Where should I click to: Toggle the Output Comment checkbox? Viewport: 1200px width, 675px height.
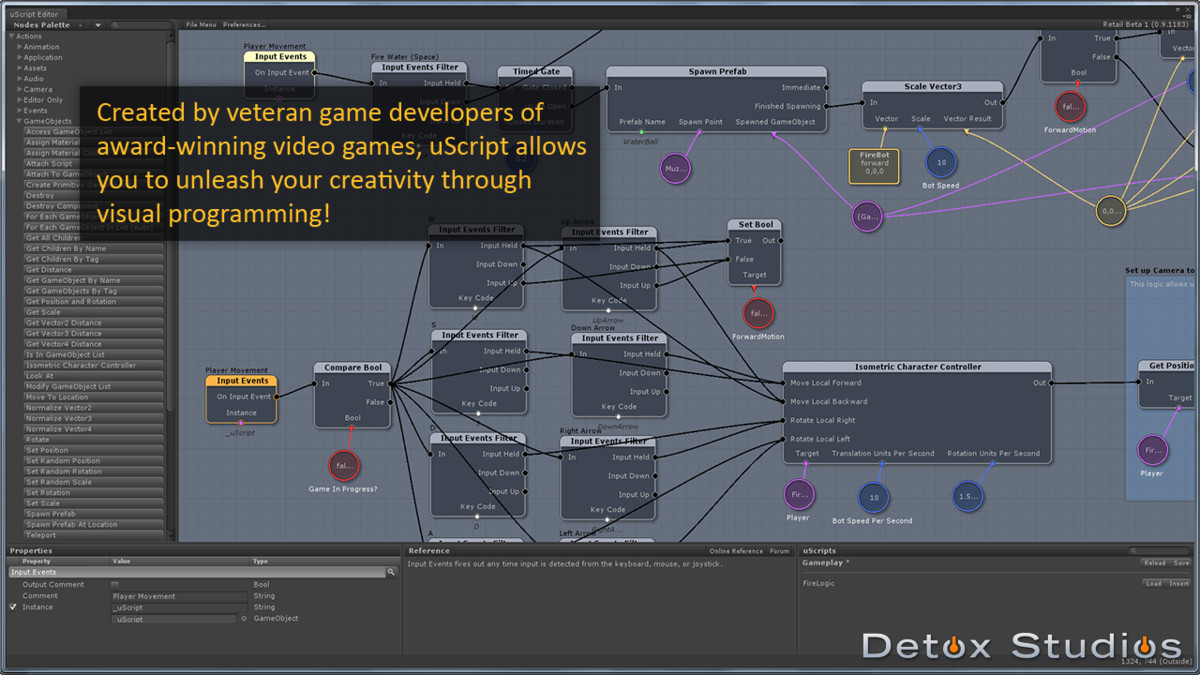click(115, 584)
